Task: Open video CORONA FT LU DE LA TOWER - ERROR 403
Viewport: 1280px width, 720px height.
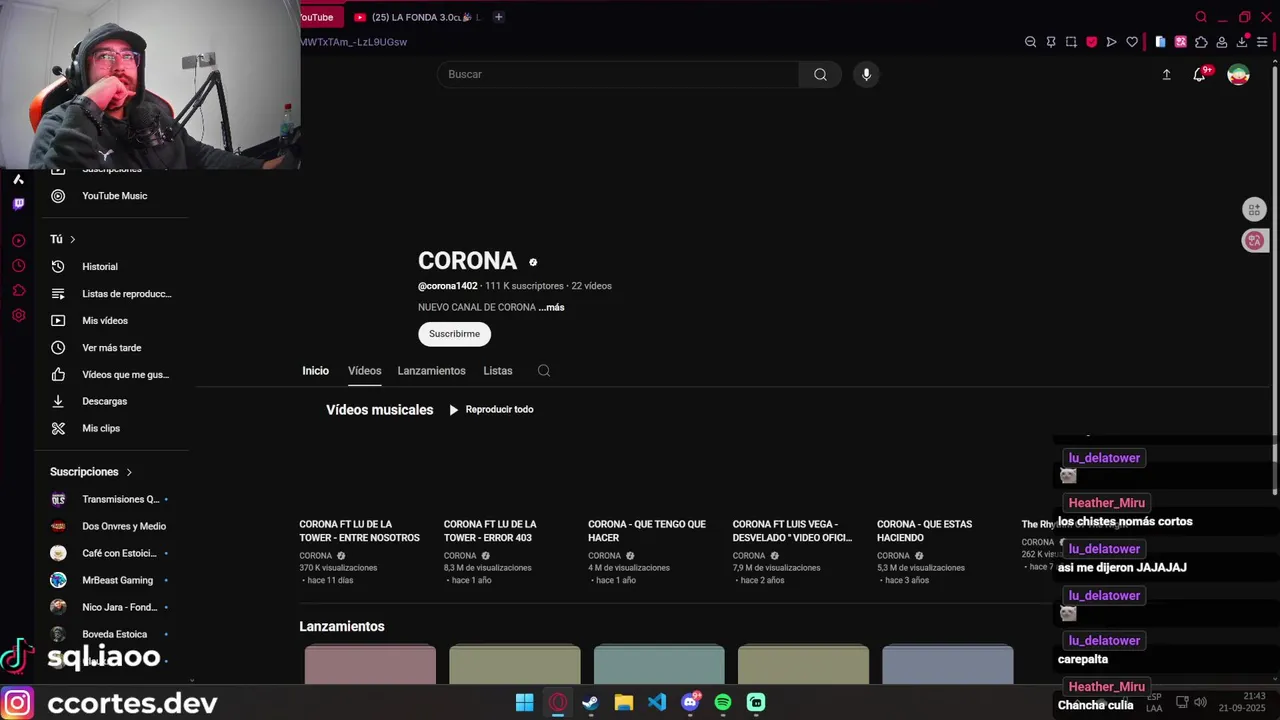Action: click(490, 531)
